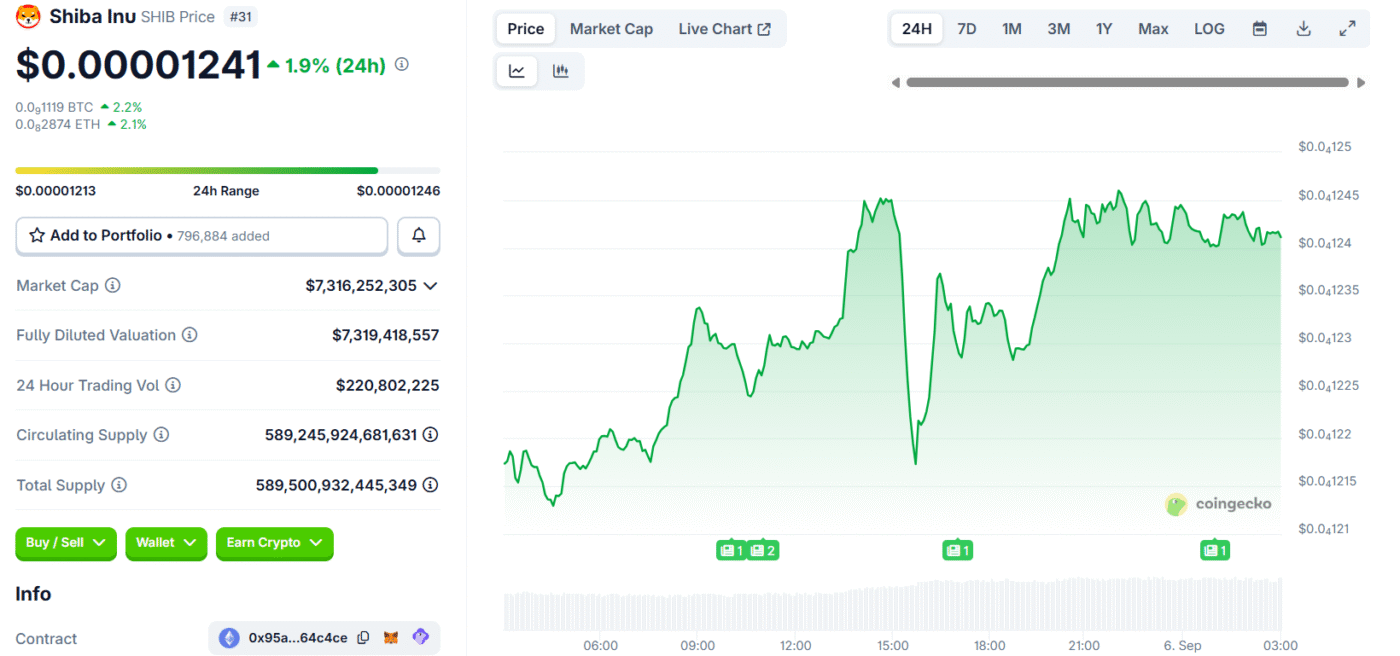Click the info icon beside Circulating Supply label

click(x=161, y=436)
